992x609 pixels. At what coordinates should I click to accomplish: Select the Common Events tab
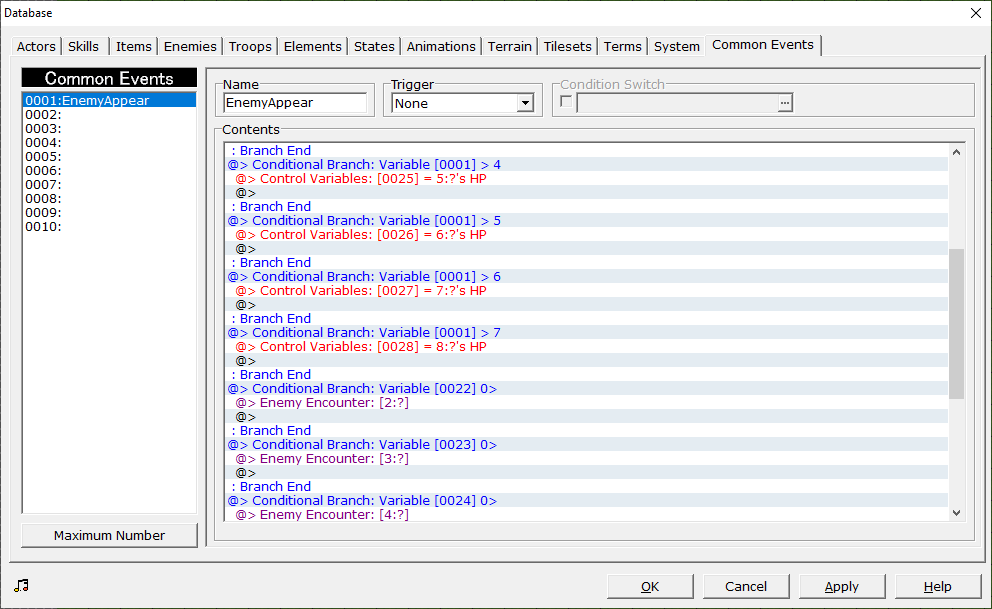[763, 45]
